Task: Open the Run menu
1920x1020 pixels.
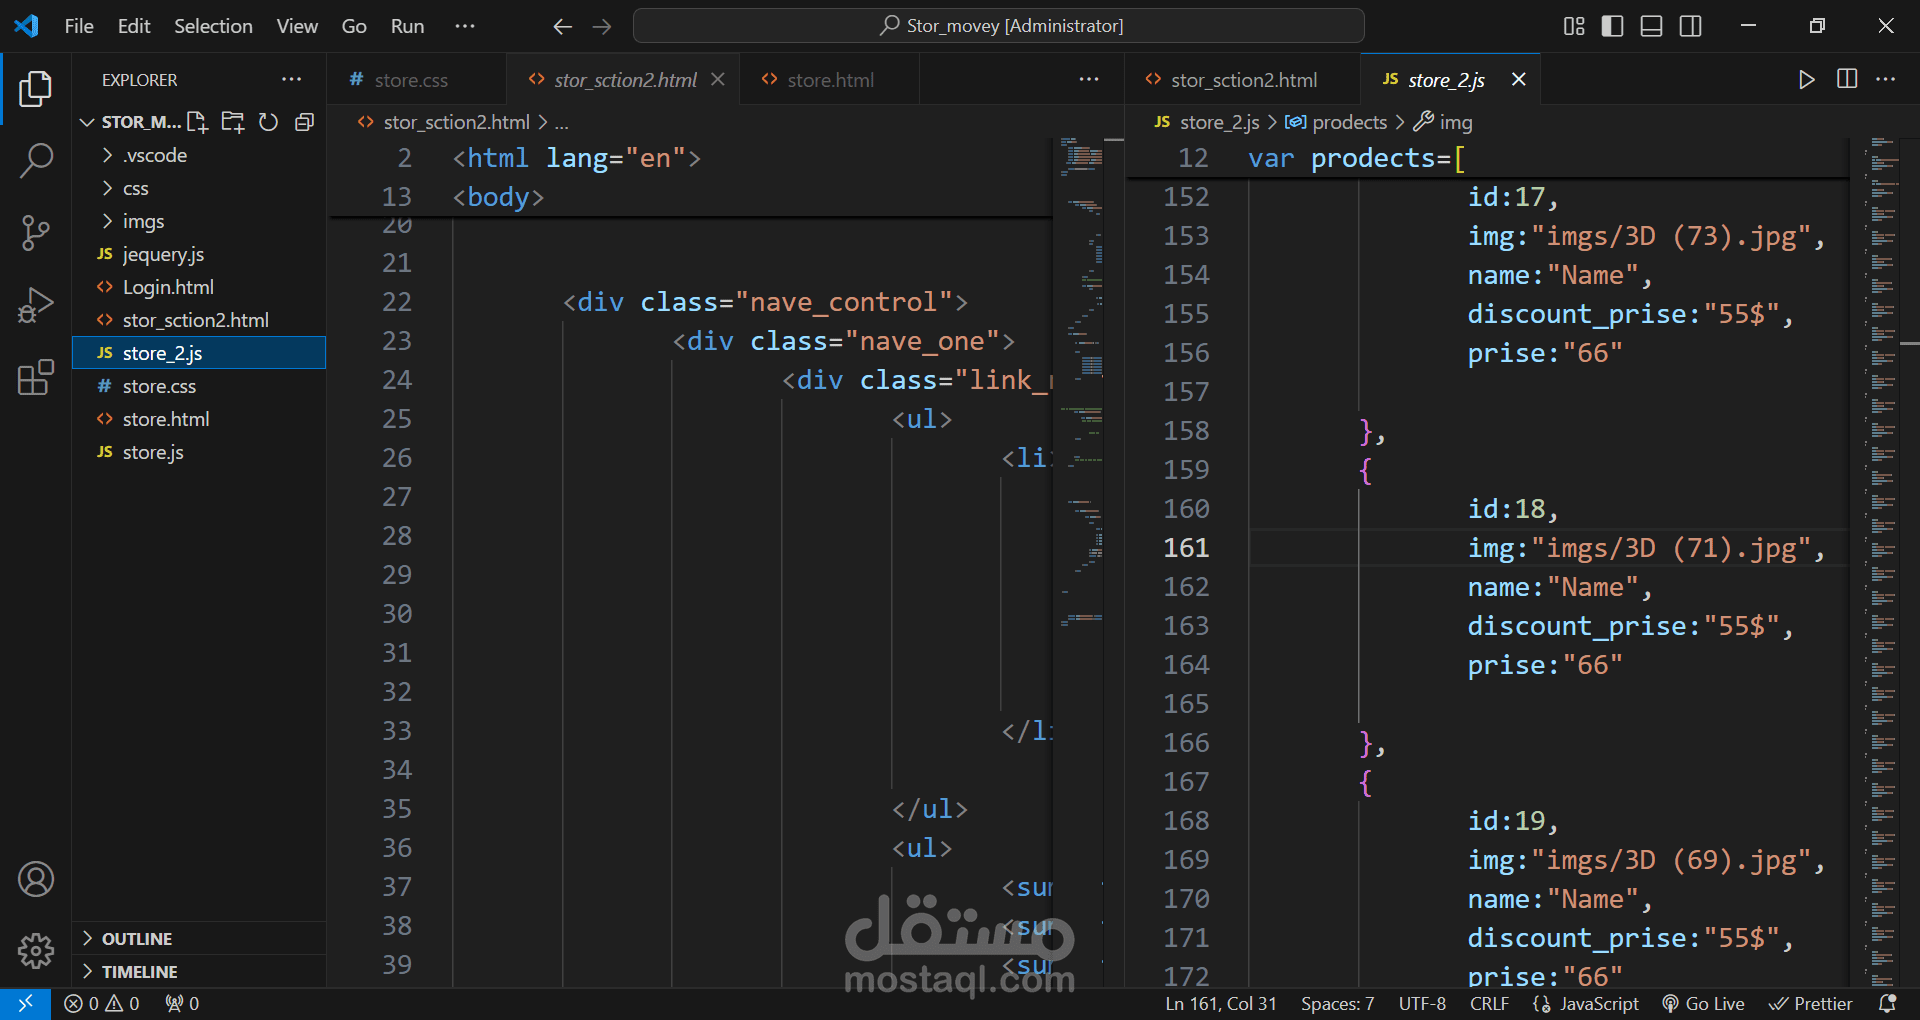Action: pos(407,26)
